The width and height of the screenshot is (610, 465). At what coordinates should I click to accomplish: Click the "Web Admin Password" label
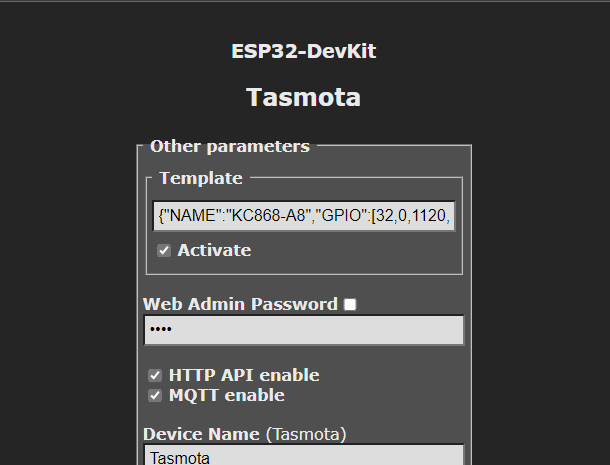pyautogui.click(x=240, y=304)
